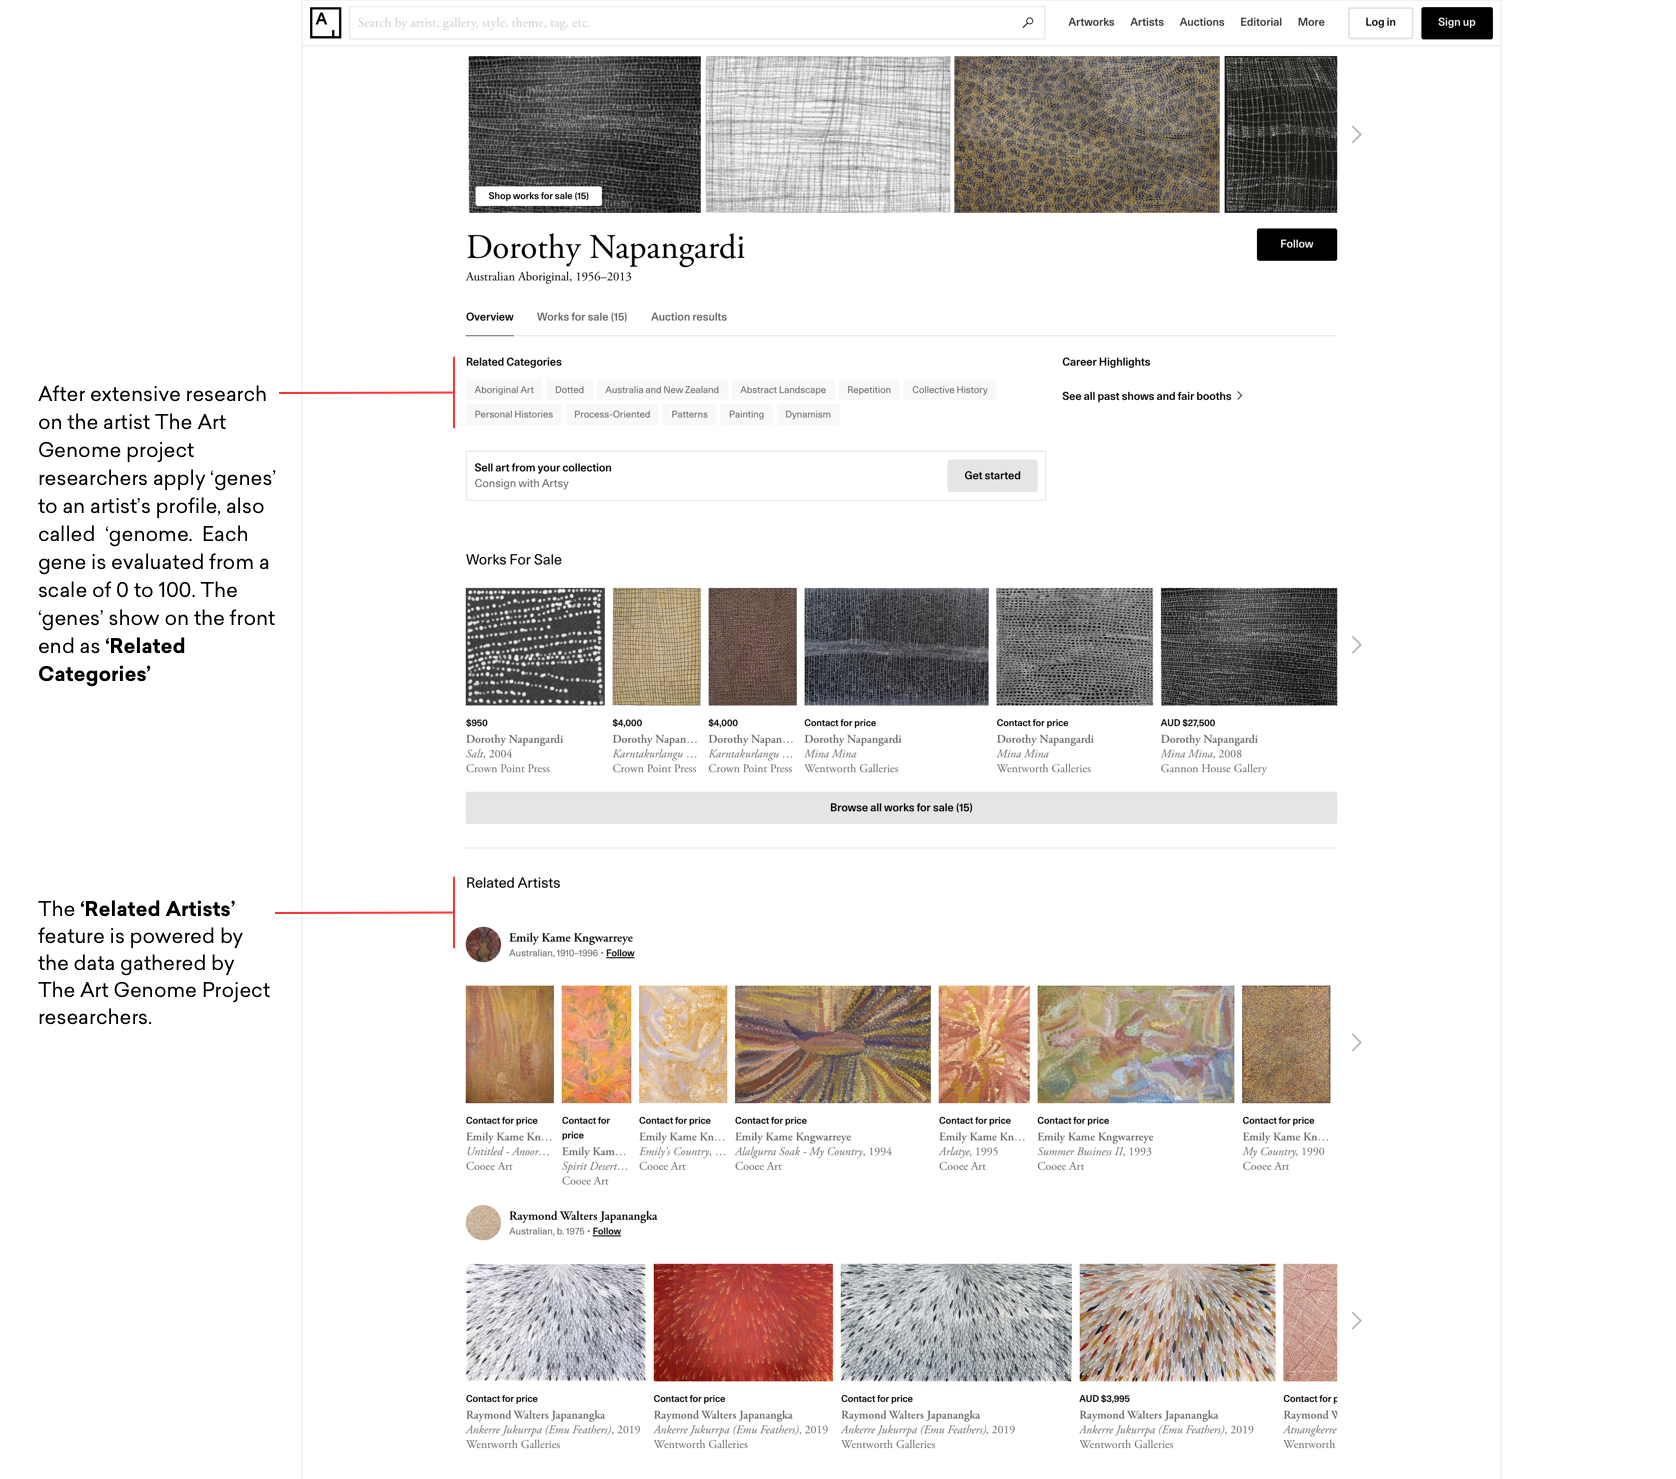This screenshot has width=1676, height=1479.
Task: Click the Sign up button
Action: (x=1456, y=22)
